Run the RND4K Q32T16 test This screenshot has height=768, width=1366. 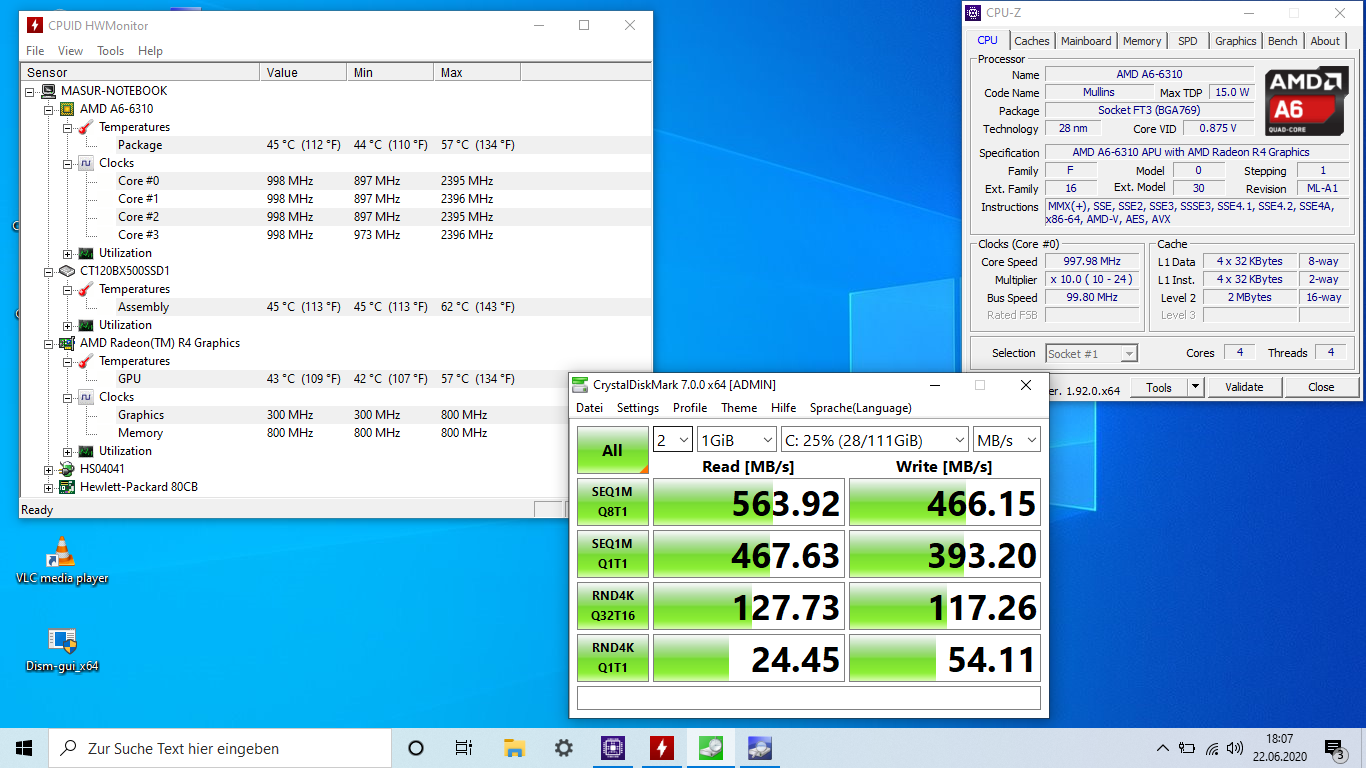613,606
